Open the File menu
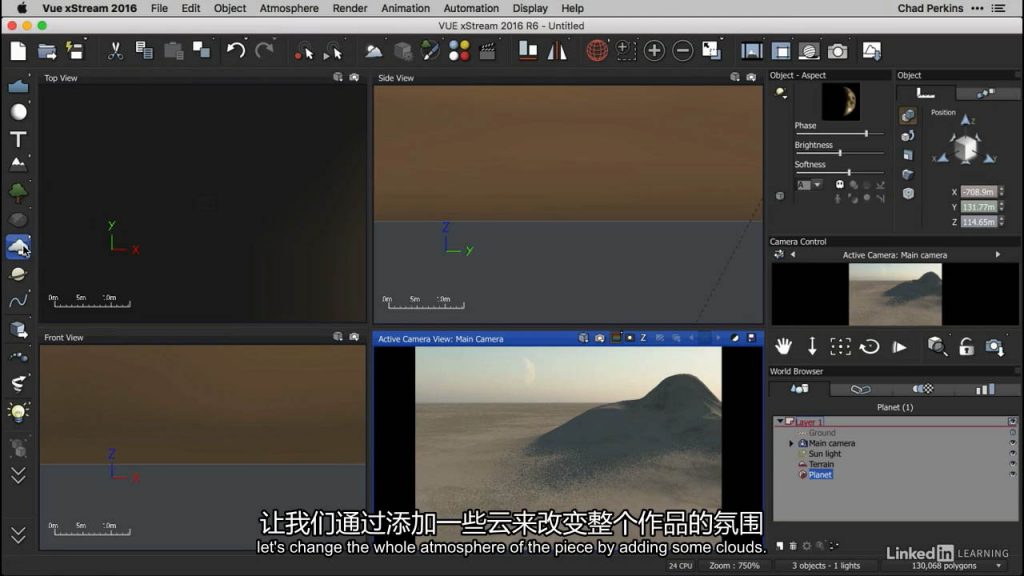The width and height of the screenshot is (1024, 576). [159, 8]
